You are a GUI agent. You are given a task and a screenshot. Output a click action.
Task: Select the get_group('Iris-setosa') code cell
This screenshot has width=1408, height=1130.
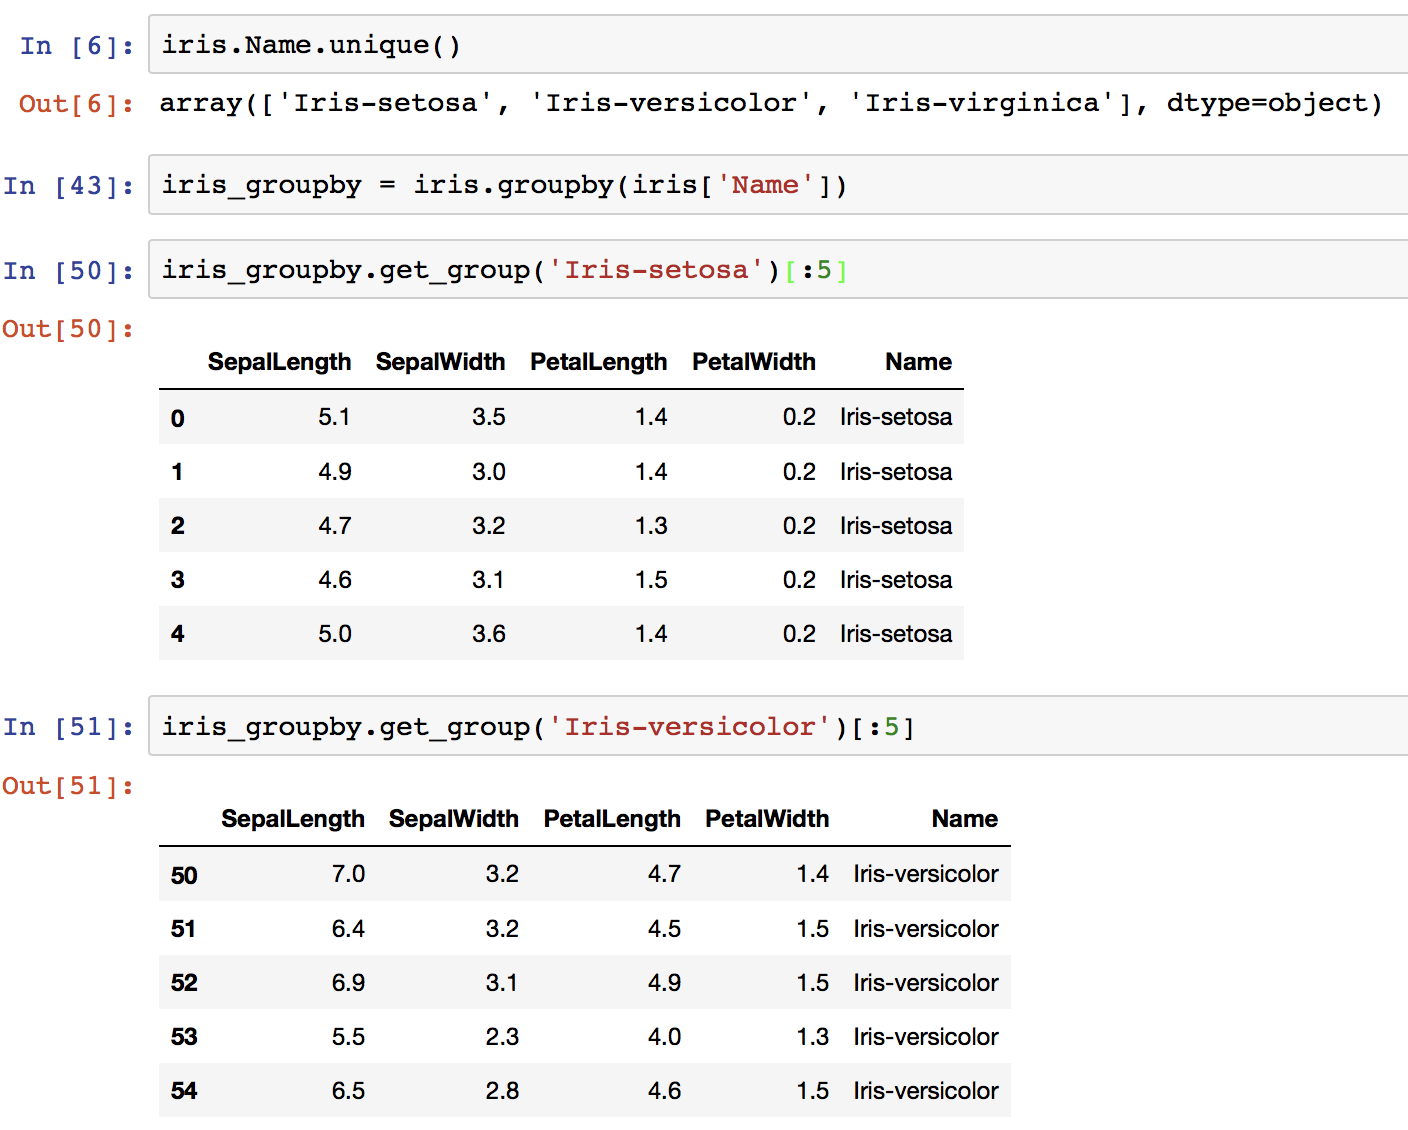coord(700,270)
